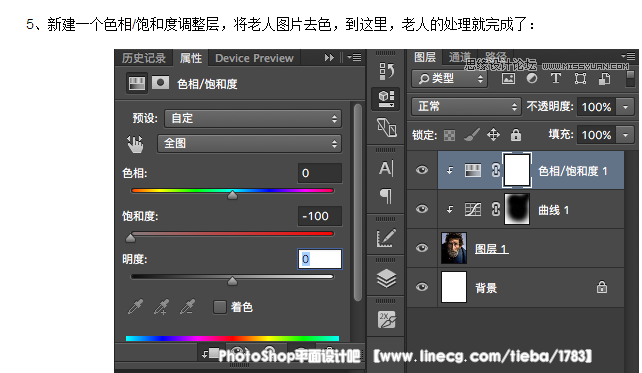The image size is (642, 373).
Task: Click the 明度 value input field
Action: point(320,259)
